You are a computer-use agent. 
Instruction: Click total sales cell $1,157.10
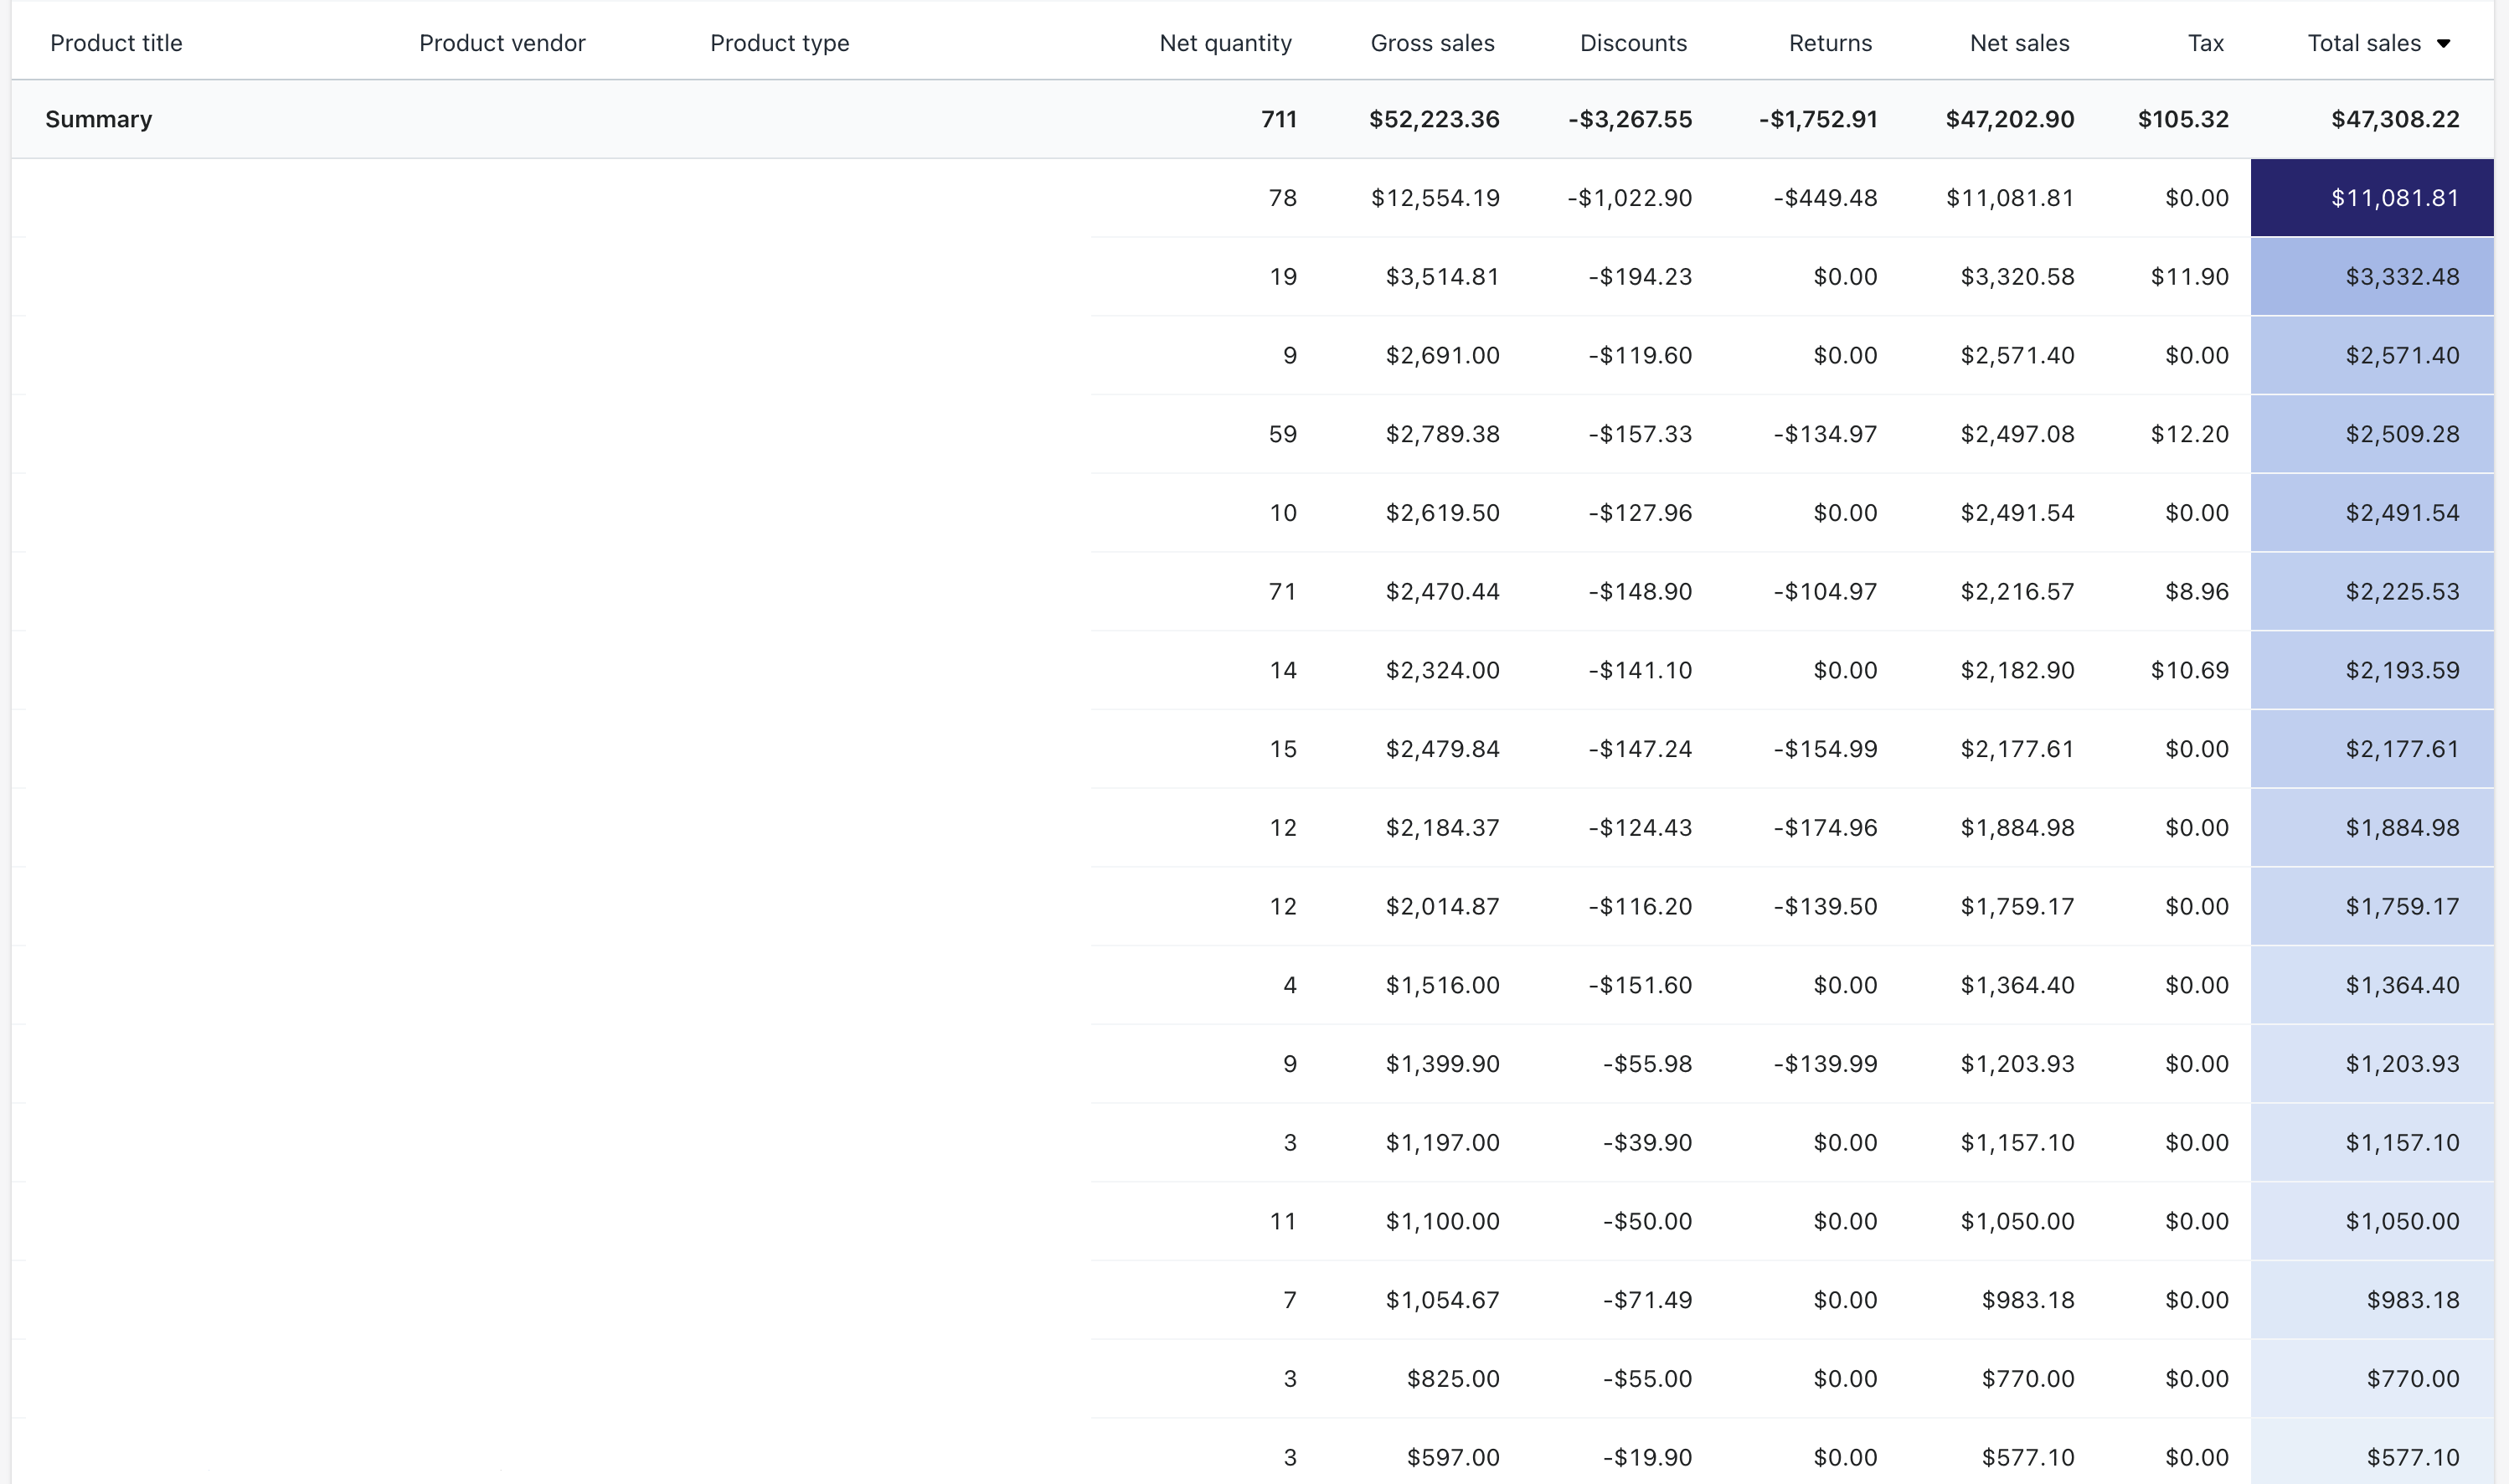[x=2372, y=1142]
